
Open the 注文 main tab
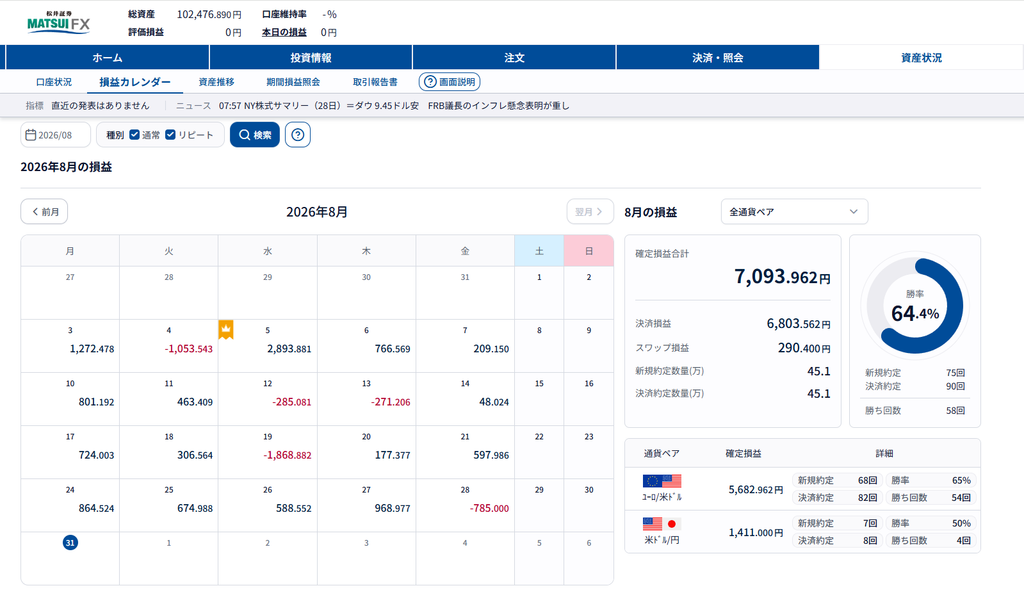(514, 57)
